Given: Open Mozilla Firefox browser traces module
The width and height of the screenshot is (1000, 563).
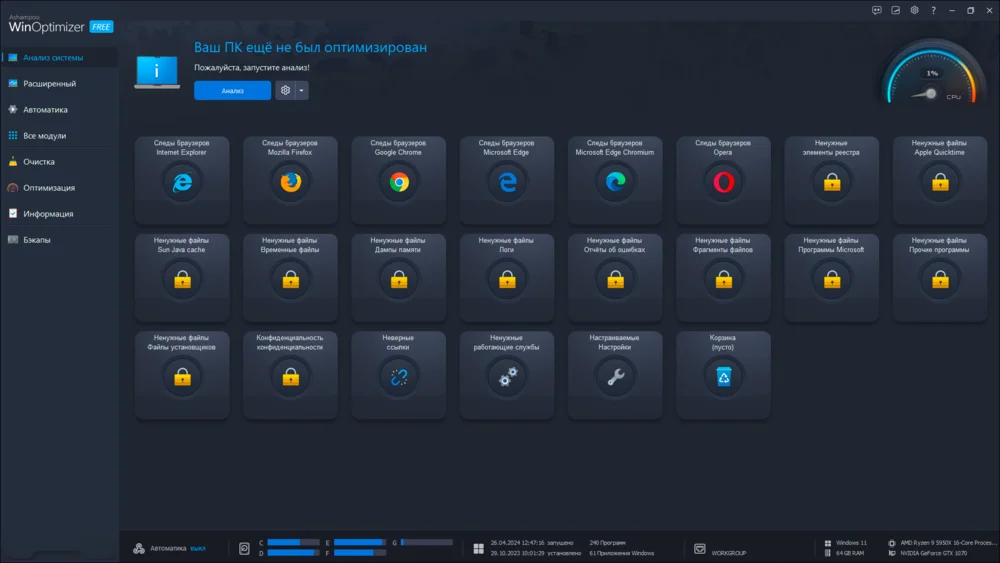Looking at the screenshot, I should click(x=290, y=180).
